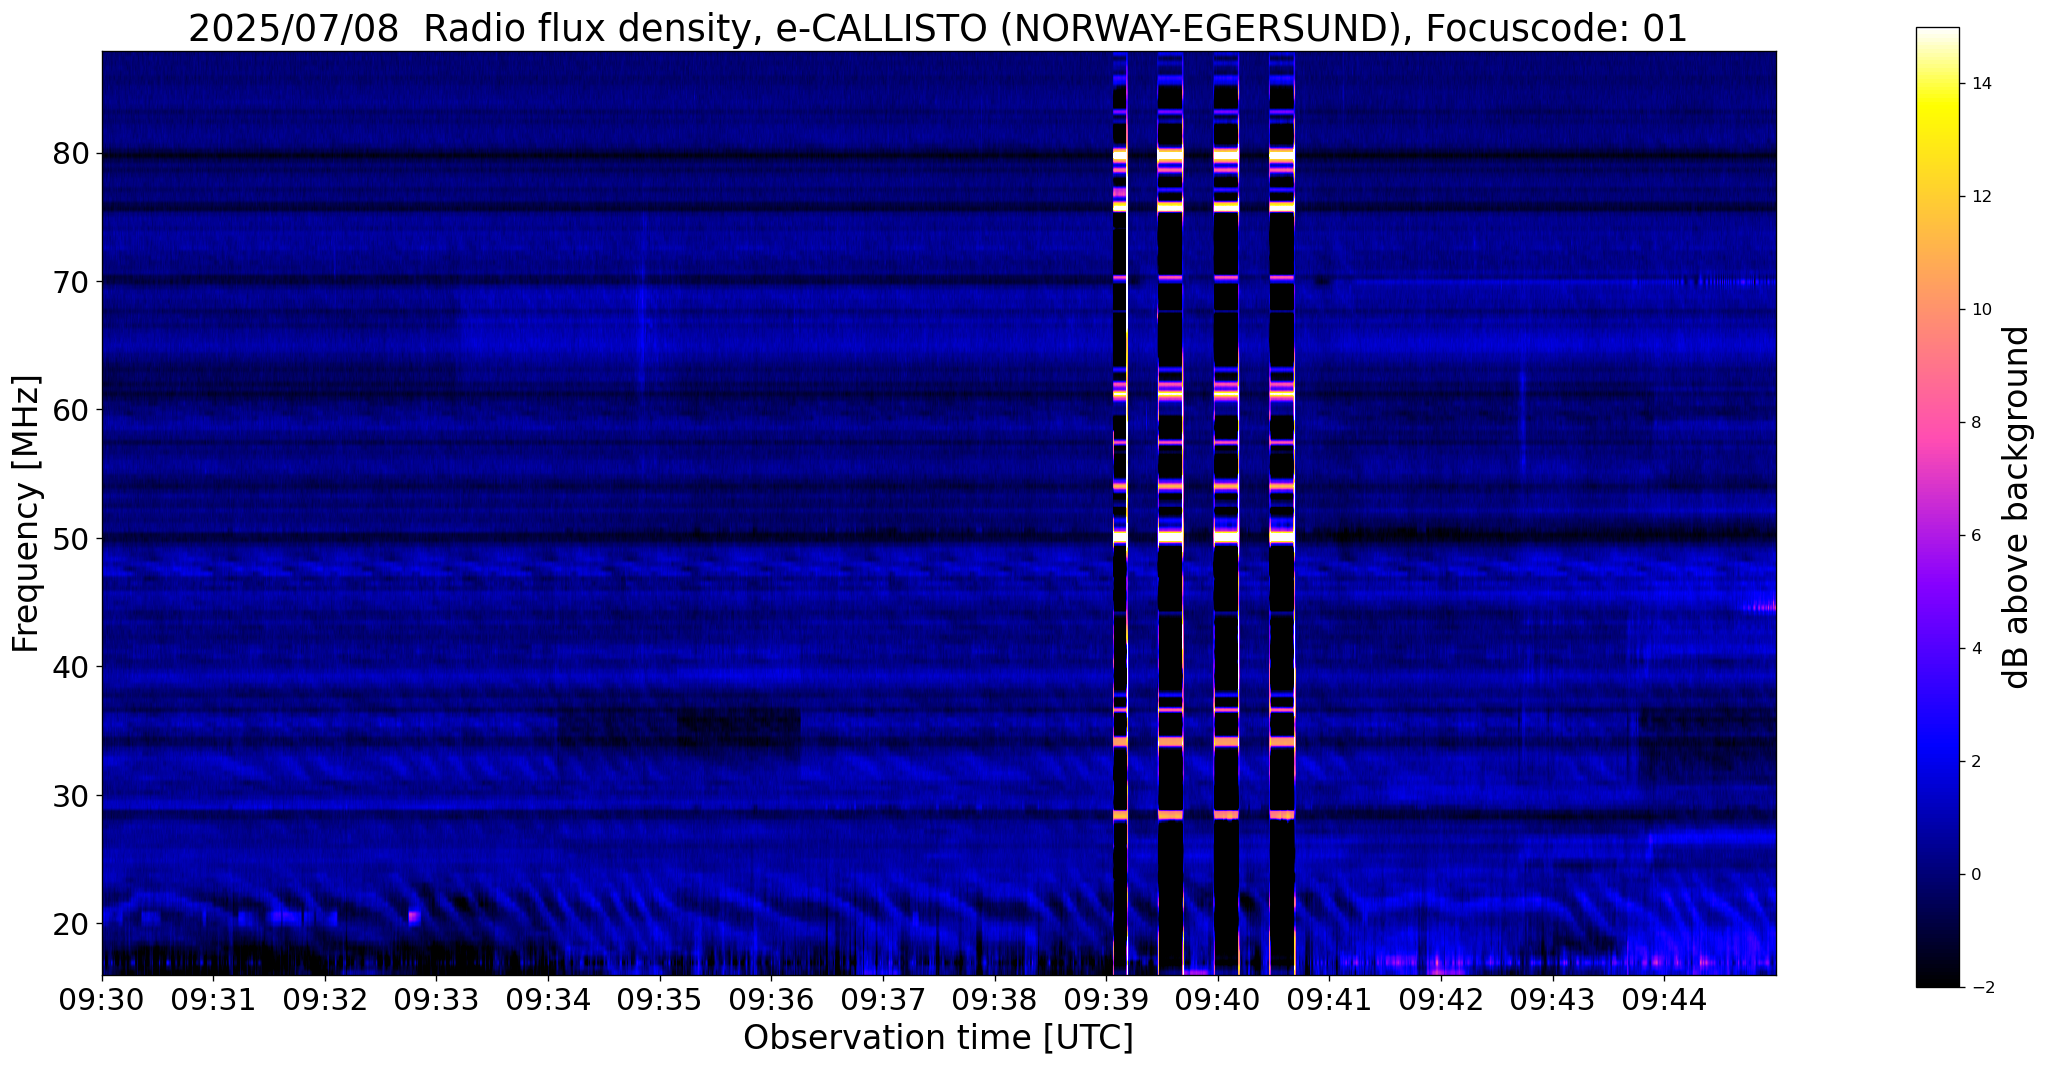This screenshot has height=1067, width=2047.
Task: Click the 09:34 time tick label
Action: tap(548, 1000)
